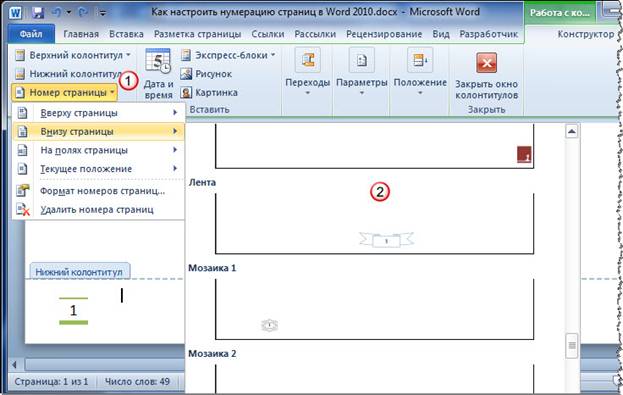Click the Текущее положение menu icon
Image resolution: width=623 pixels, height=395 pixels.
[23, 169]
